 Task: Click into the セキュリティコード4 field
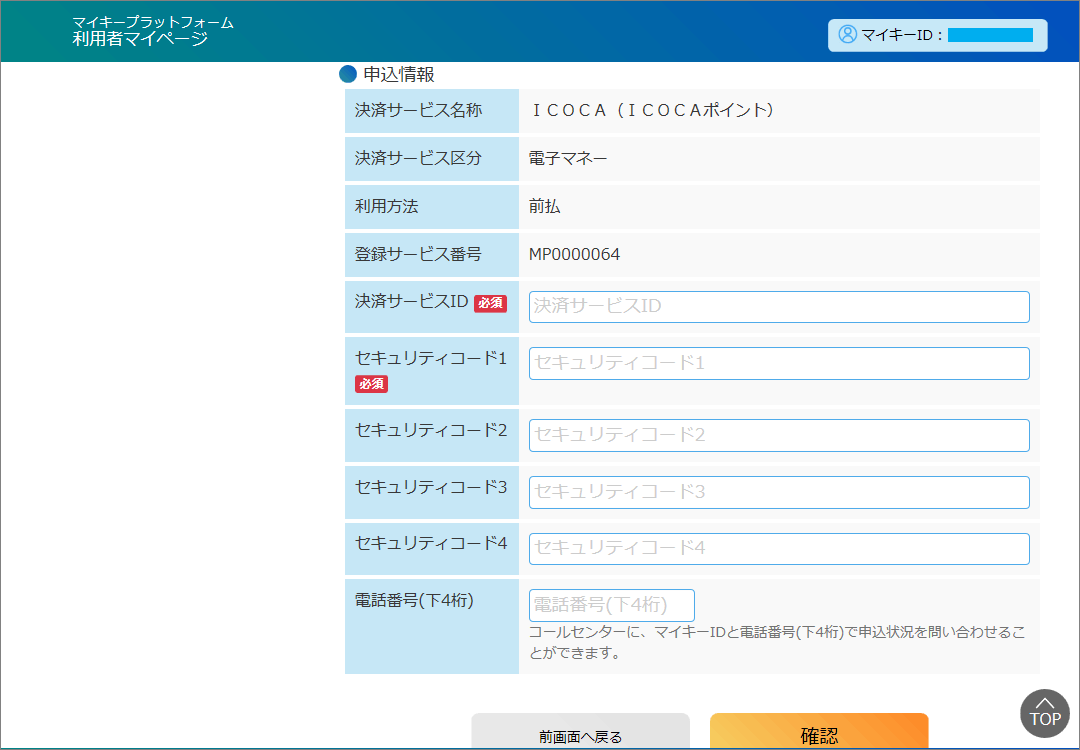click(779, 549)
